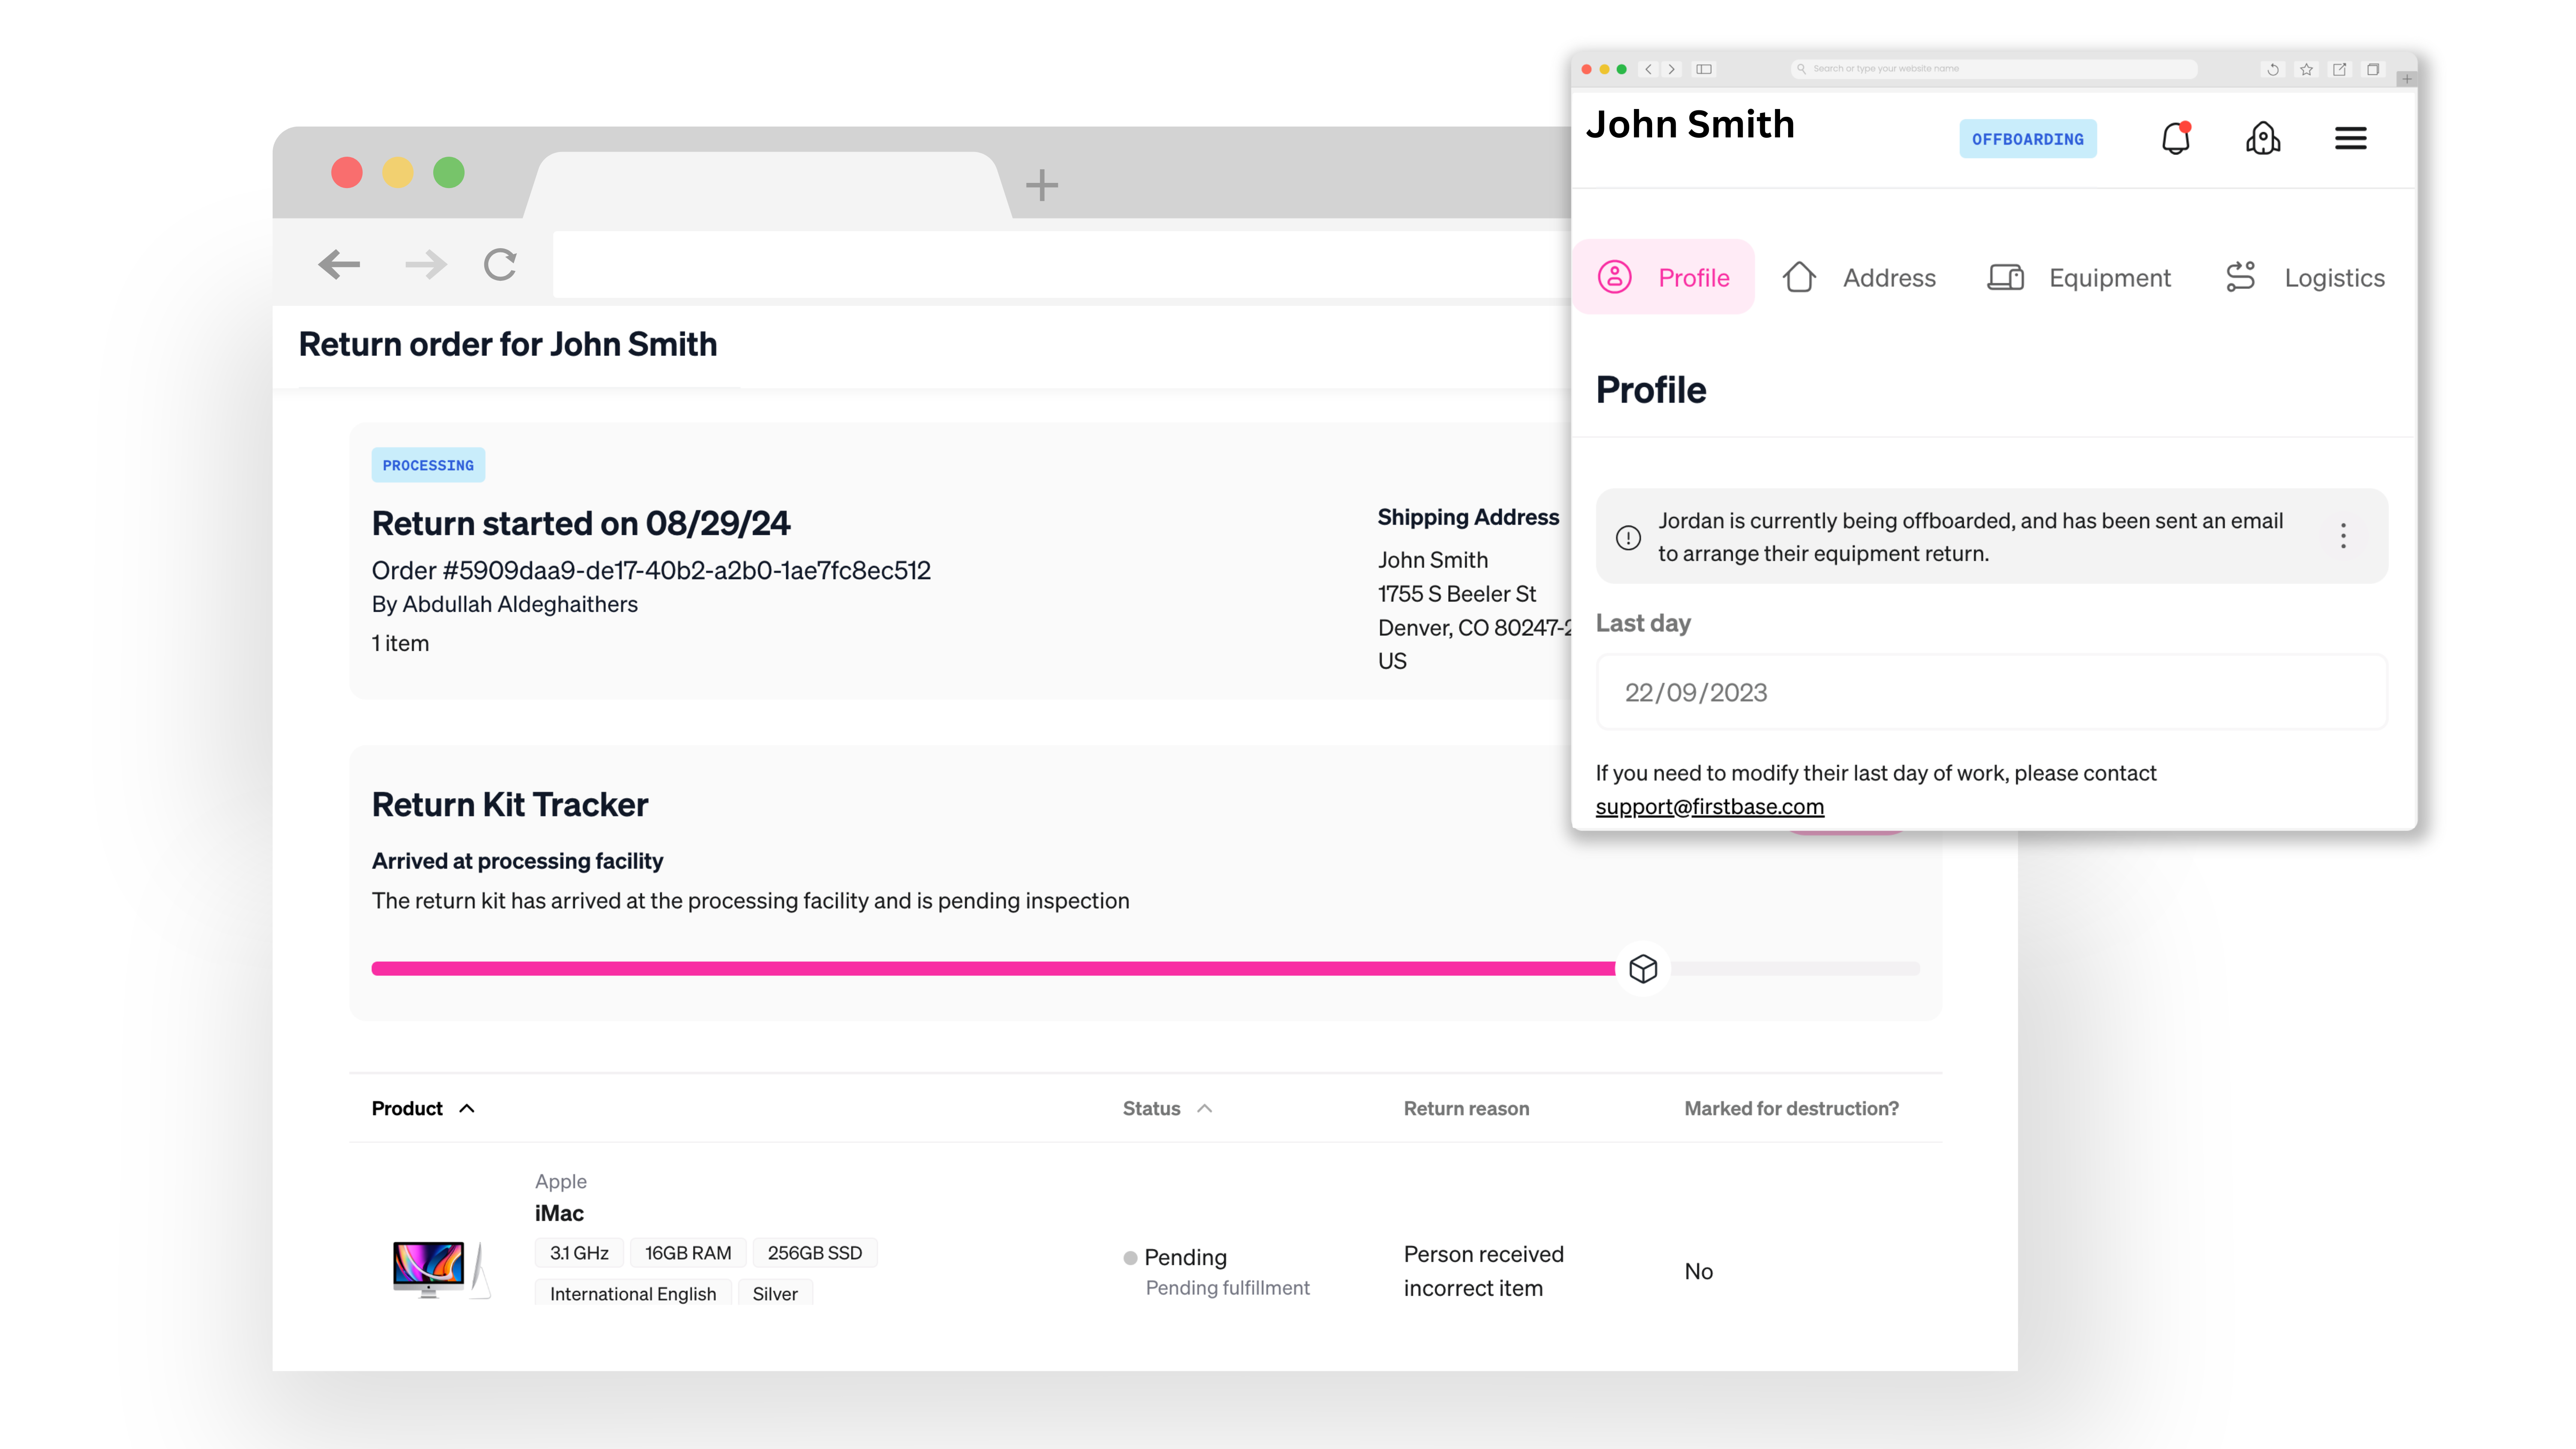Screen dimensions: 2576x1449
Task: Click the reload icon in large browser
Action: click(x=500, y=265)
